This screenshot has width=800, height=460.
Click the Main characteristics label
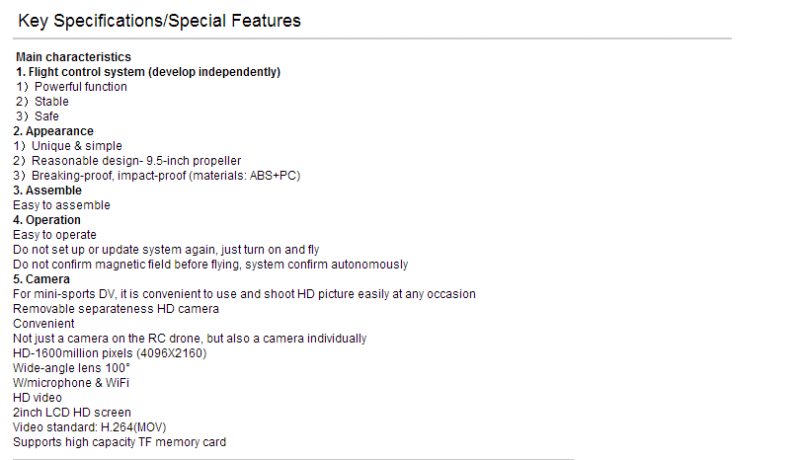(x=73, y=57)
